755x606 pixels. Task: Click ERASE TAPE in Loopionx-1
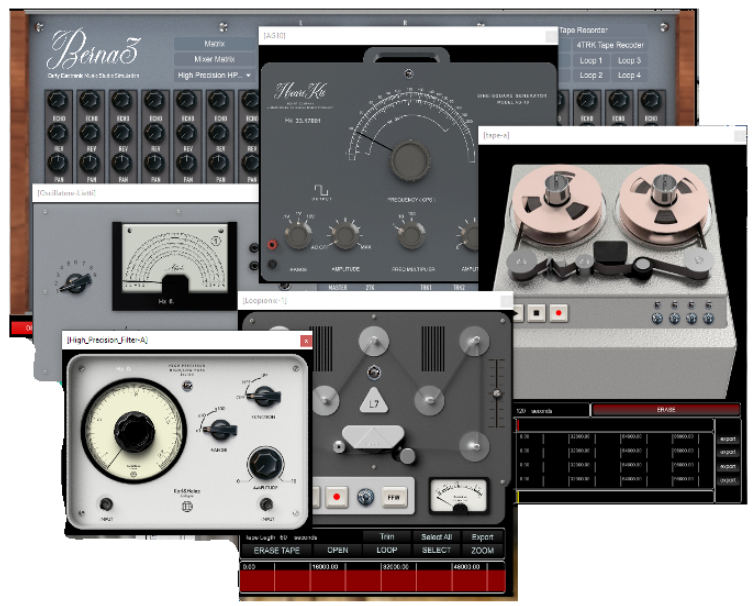pyautogui.click(x=276, y=550)
